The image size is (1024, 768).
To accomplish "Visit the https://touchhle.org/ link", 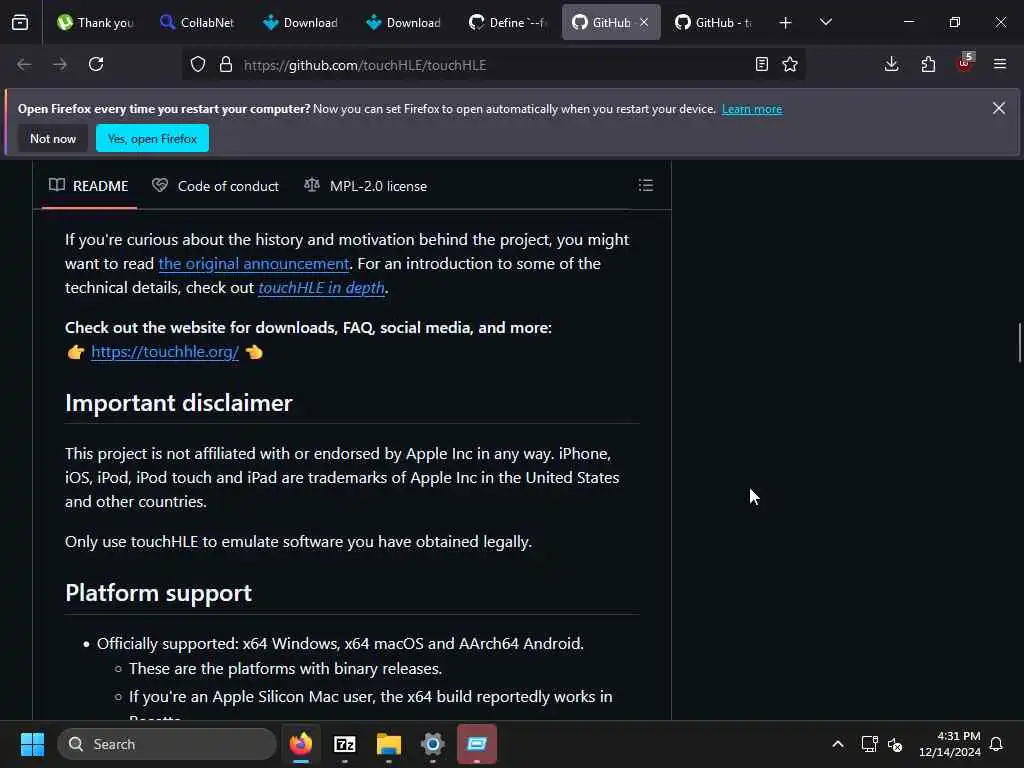I will (x=165, y=352).
